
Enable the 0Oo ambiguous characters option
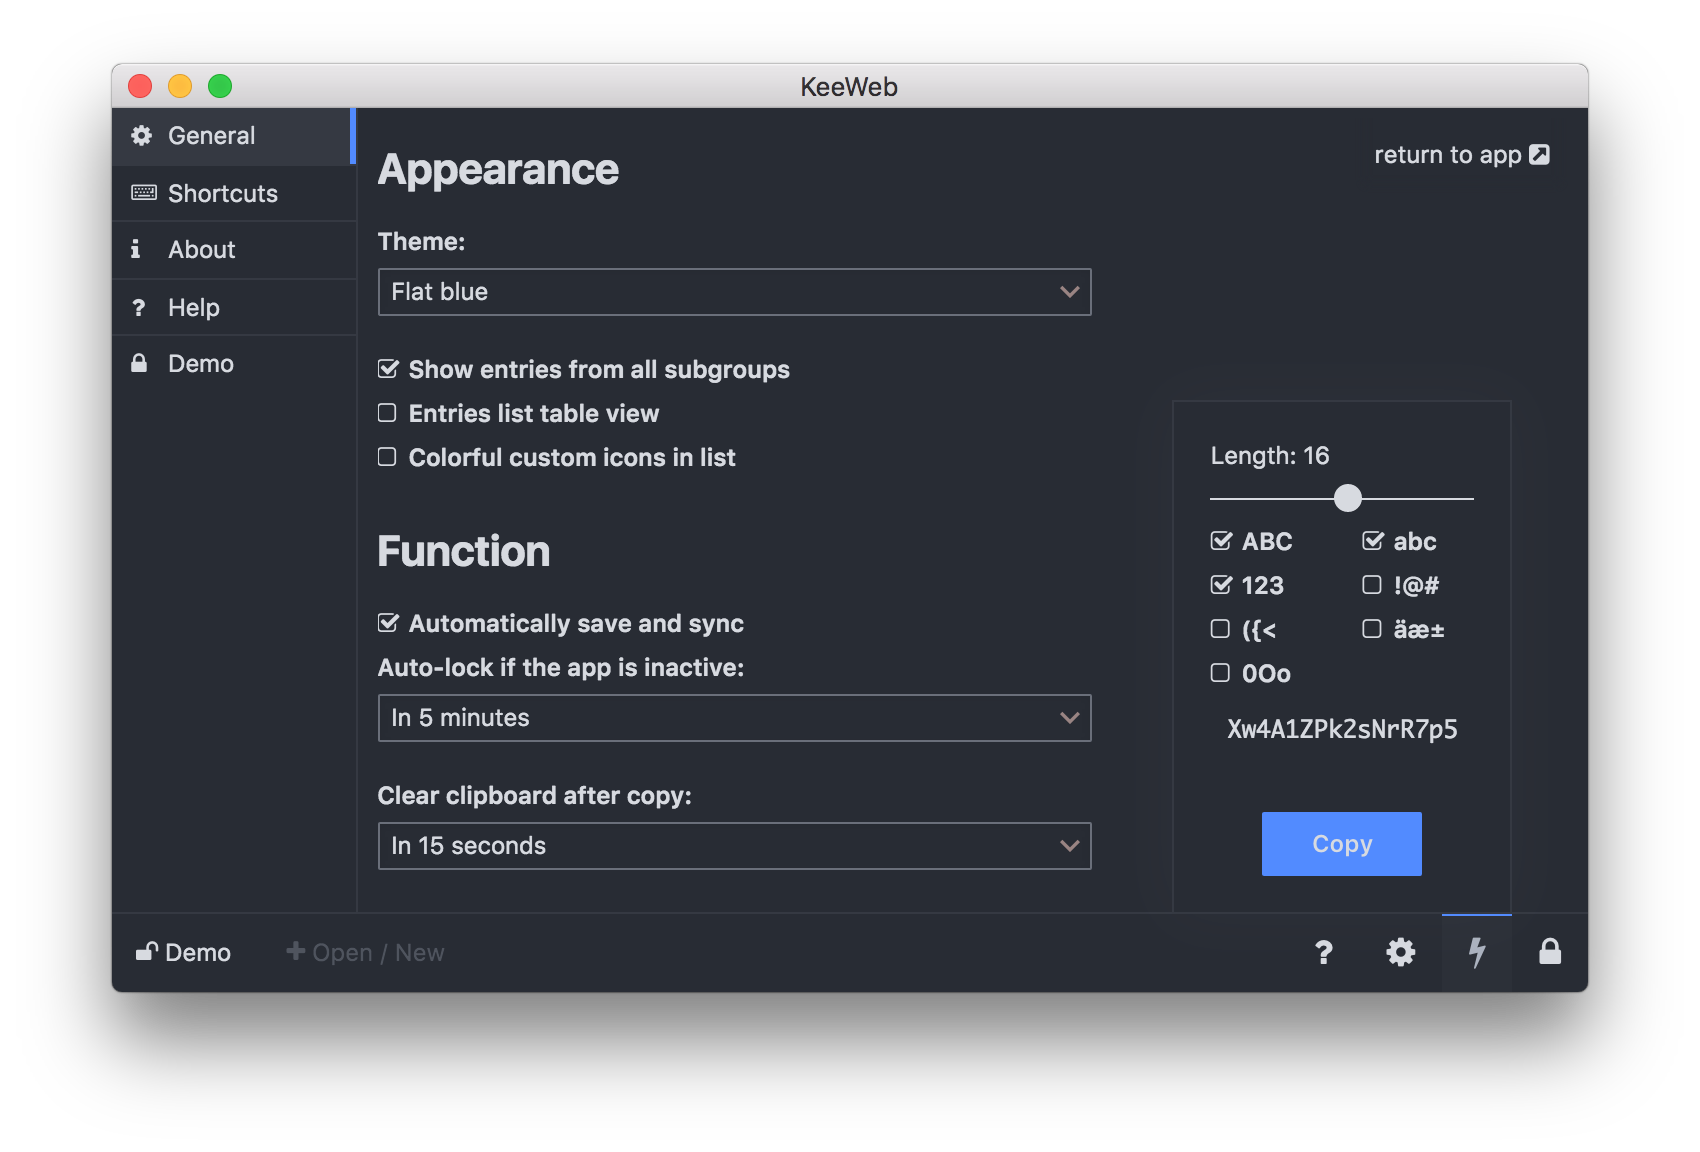tap(1220, 673)
